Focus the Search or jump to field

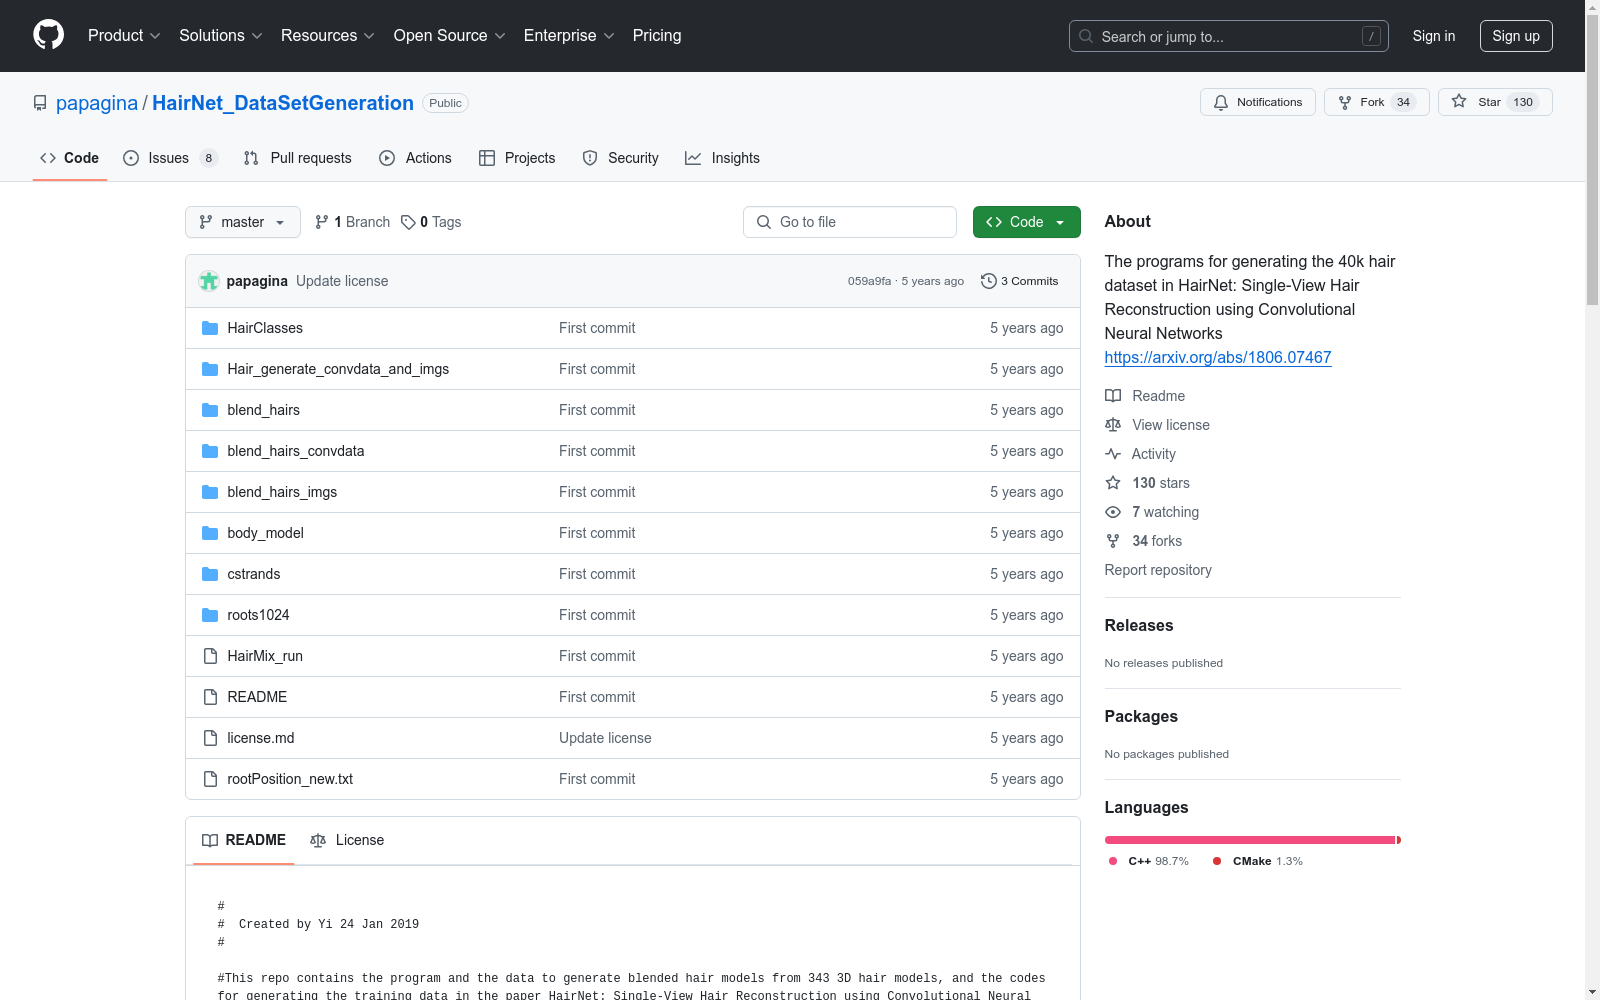coord(1229,36)
